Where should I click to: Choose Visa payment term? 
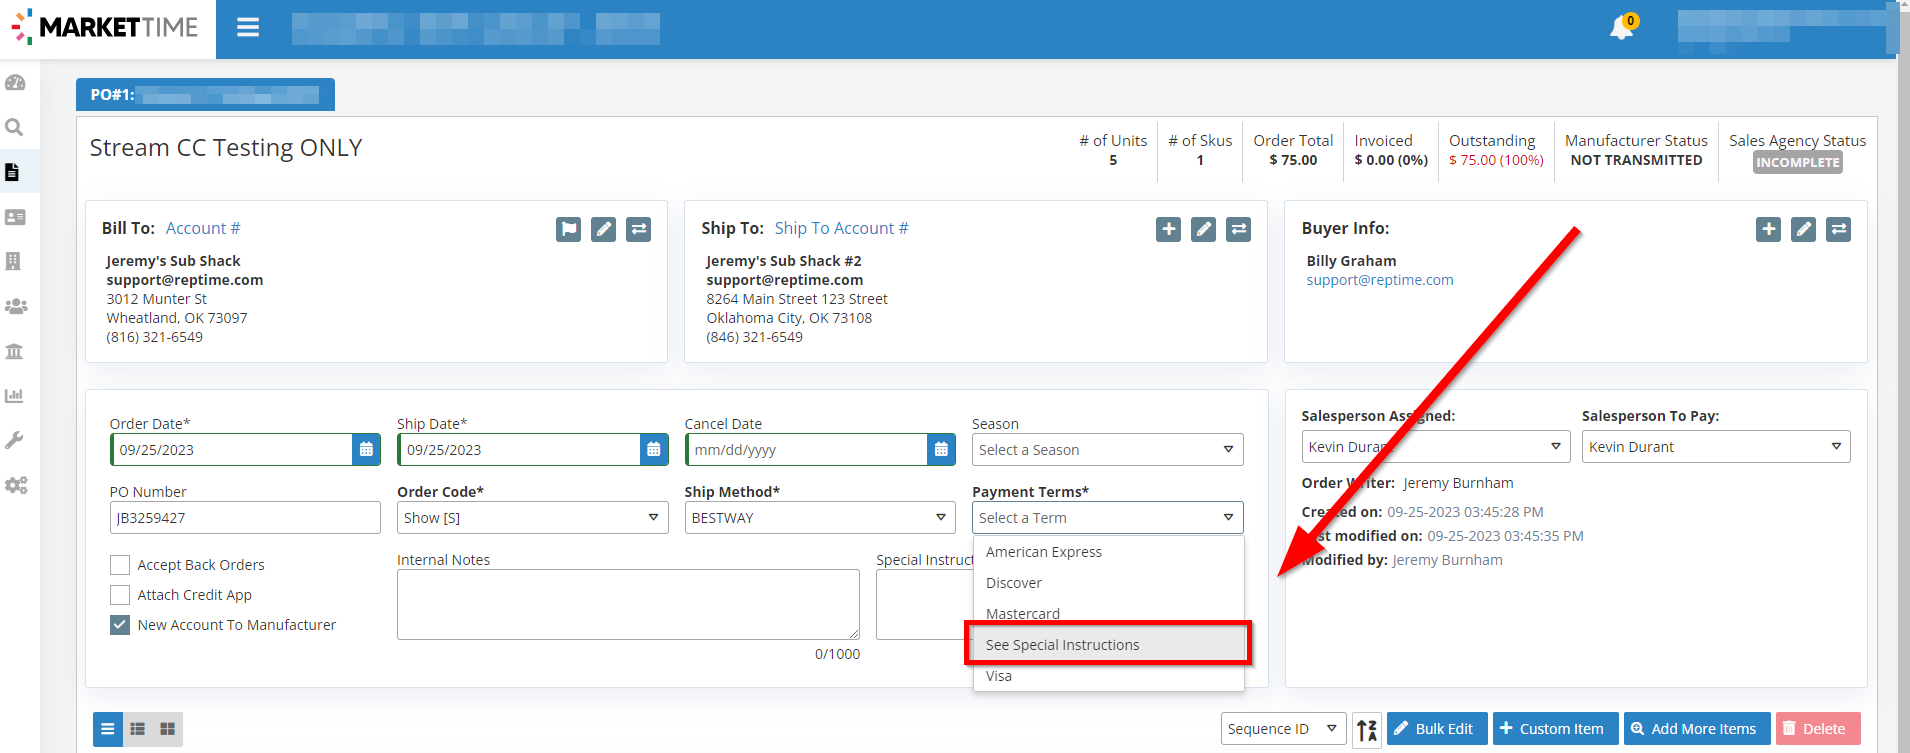[1108, 676]
